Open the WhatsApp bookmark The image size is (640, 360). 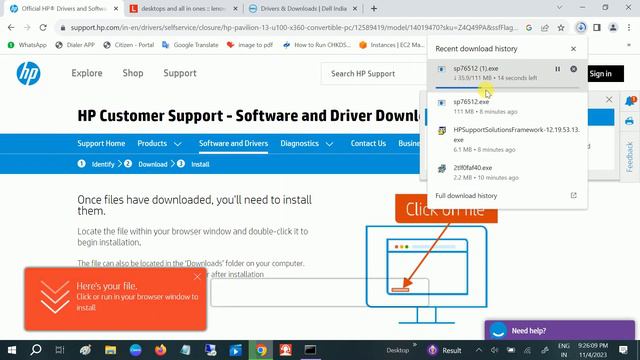27,45
